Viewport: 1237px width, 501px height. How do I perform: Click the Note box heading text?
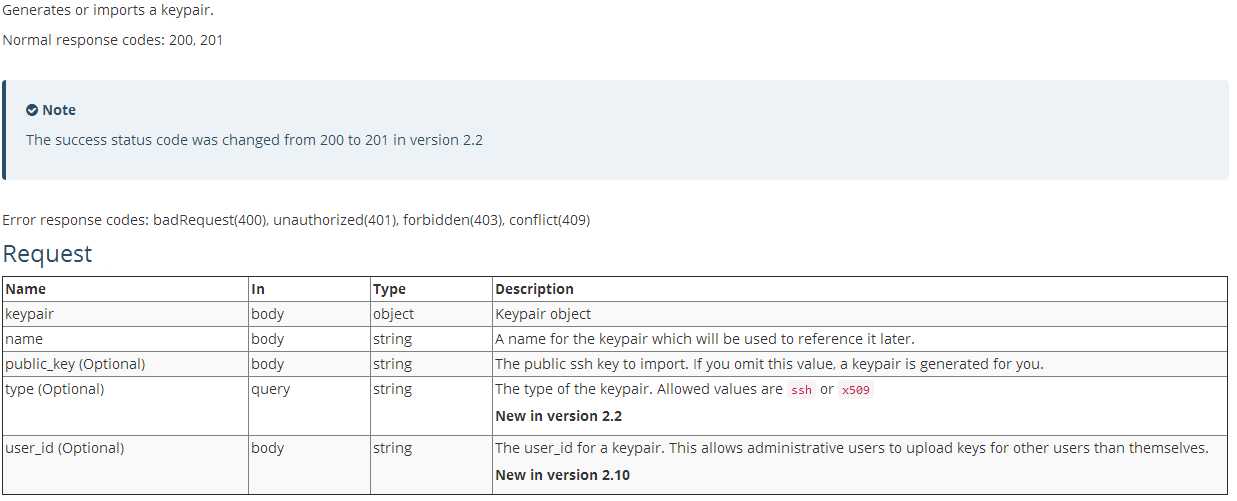[59, 110]
